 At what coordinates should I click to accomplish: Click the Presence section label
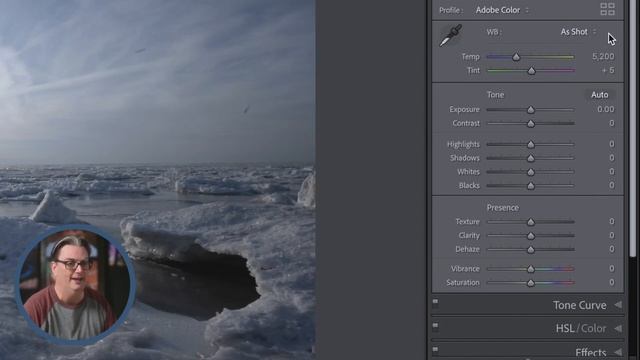point(502,208)
